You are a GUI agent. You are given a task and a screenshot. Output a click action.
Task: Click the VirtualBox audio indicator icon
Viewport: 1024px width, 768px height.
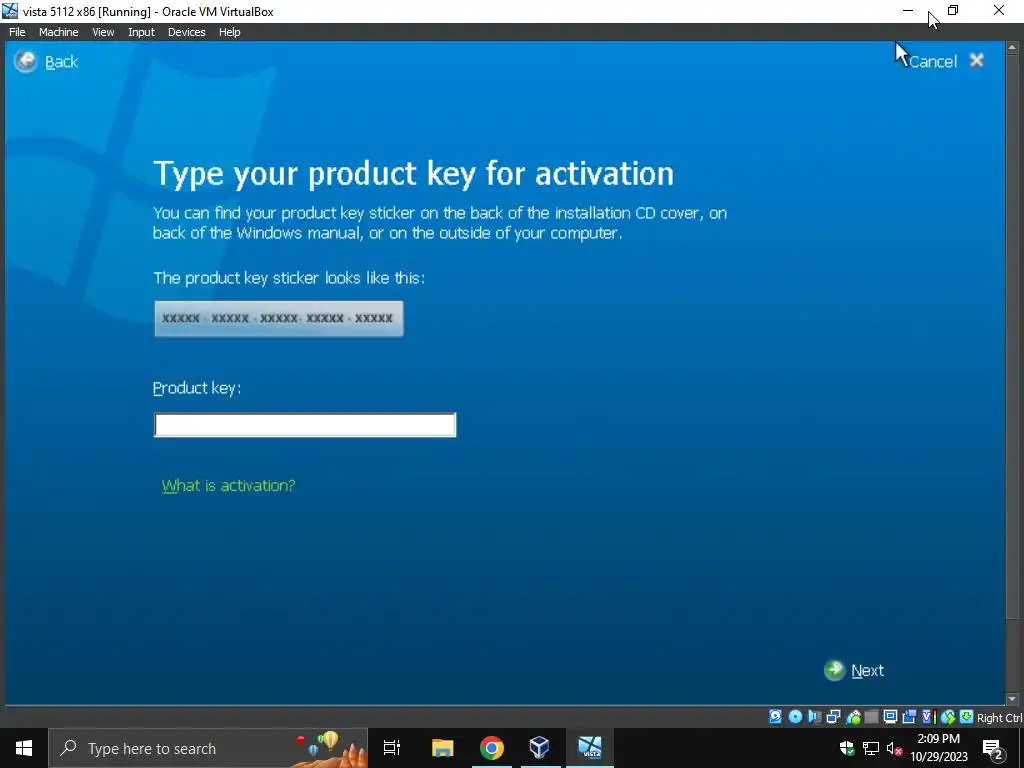tap(814, 717)
